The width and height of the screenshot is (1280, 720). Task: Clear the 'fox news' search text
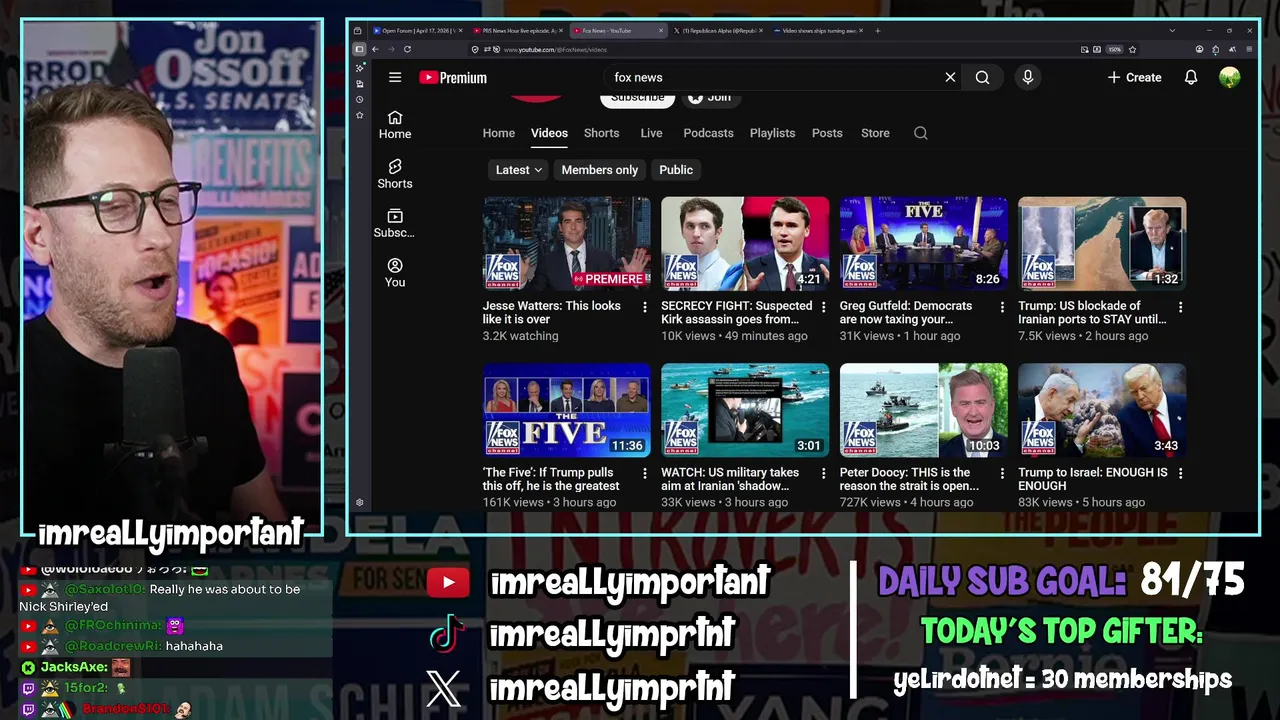point(950,77)
